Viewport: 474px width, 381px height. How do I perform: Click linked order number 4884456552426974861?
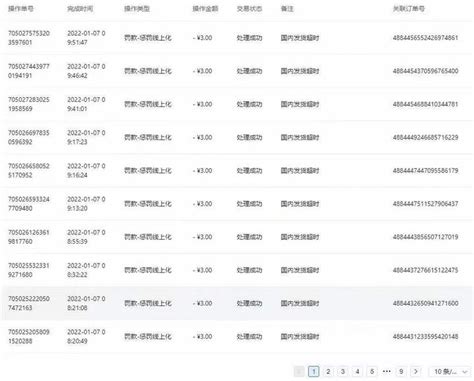(425, 38)
